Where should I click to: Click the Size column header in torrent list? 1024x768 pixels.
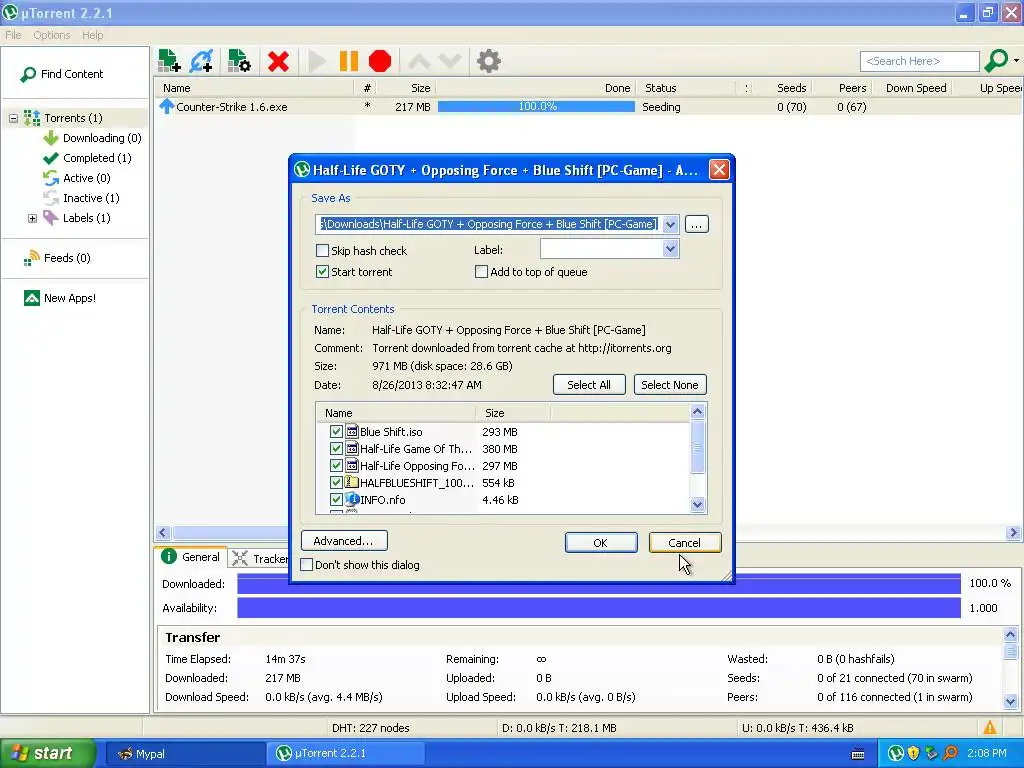pyautogui.click(x=406, y=88)
